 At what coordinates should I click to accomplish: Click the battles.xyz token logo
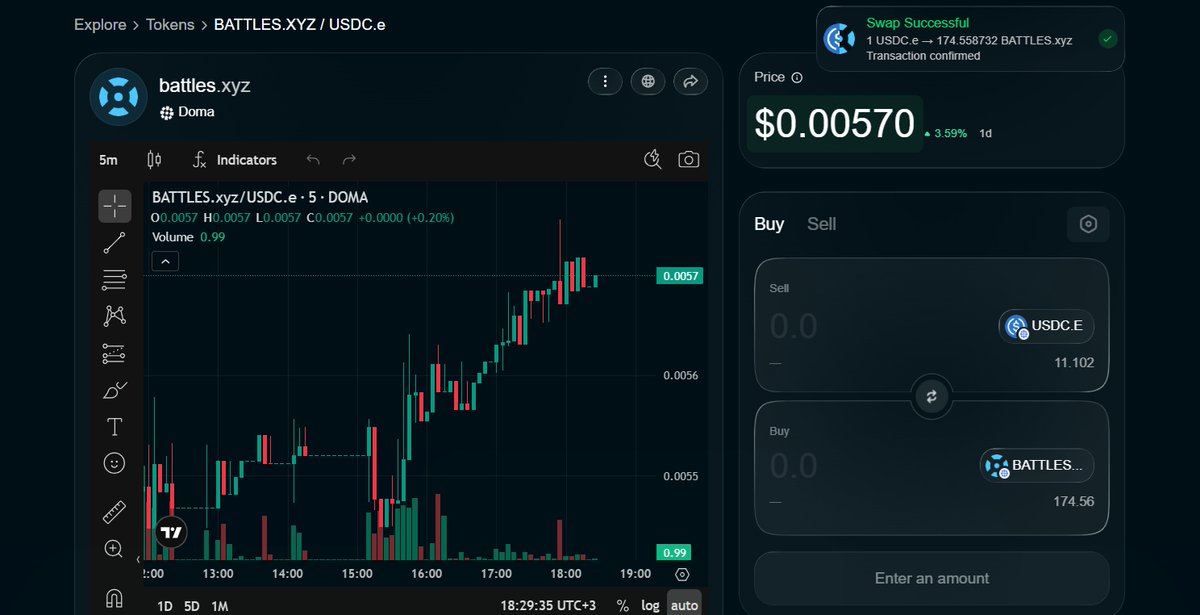pyautogui.click(x=118, y=97)
